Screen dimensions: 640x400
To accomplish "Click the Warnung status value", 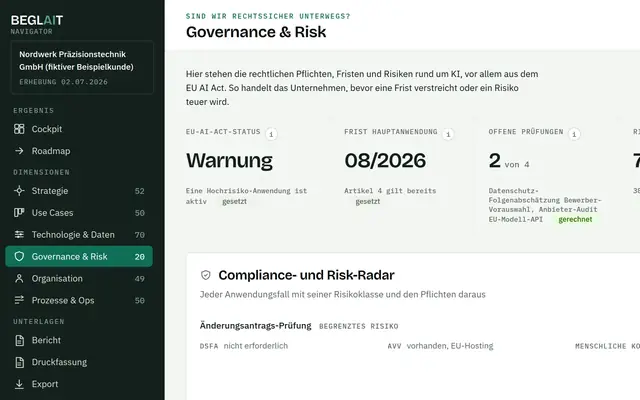I will [x=229, y=160].
